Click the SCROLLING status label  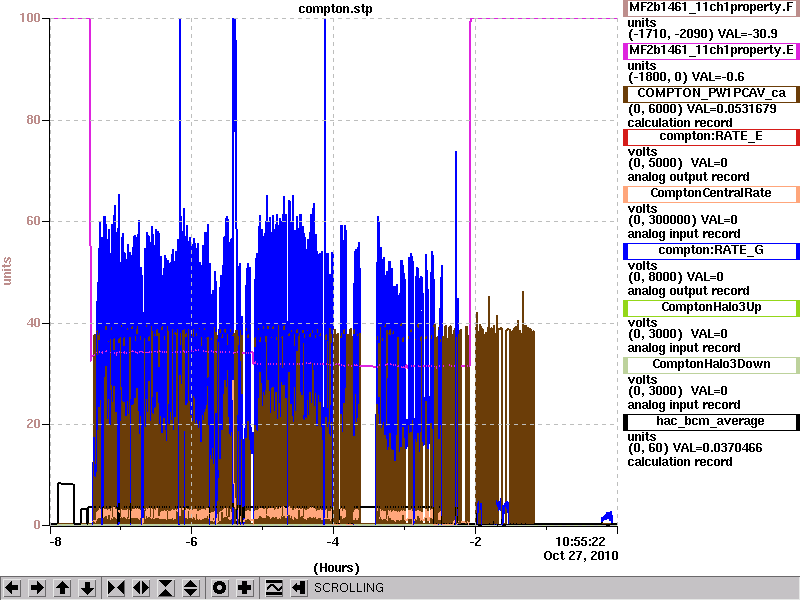pos(348,588)
